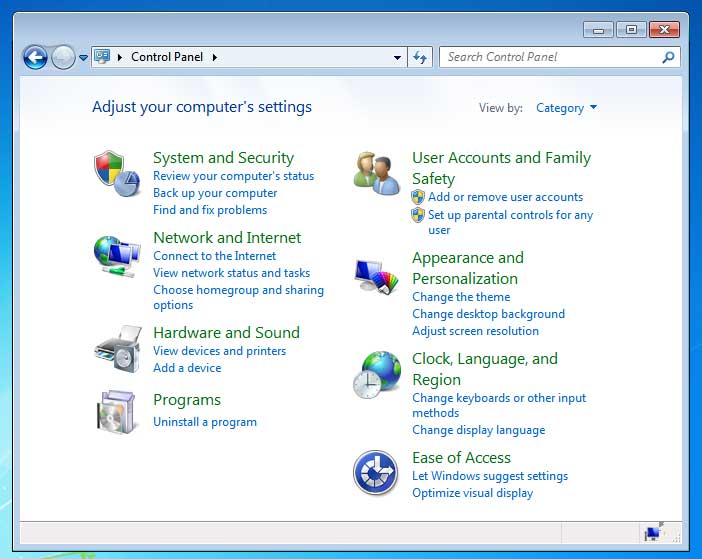Maximize the Control Panel window
This screenshot has width=702, height=559.
coord(631,30)
